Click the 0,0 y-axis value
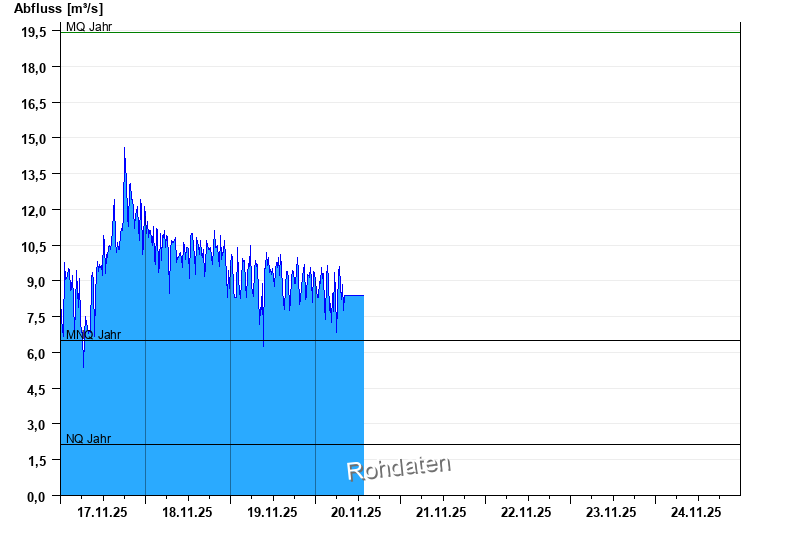 point(36,496)
